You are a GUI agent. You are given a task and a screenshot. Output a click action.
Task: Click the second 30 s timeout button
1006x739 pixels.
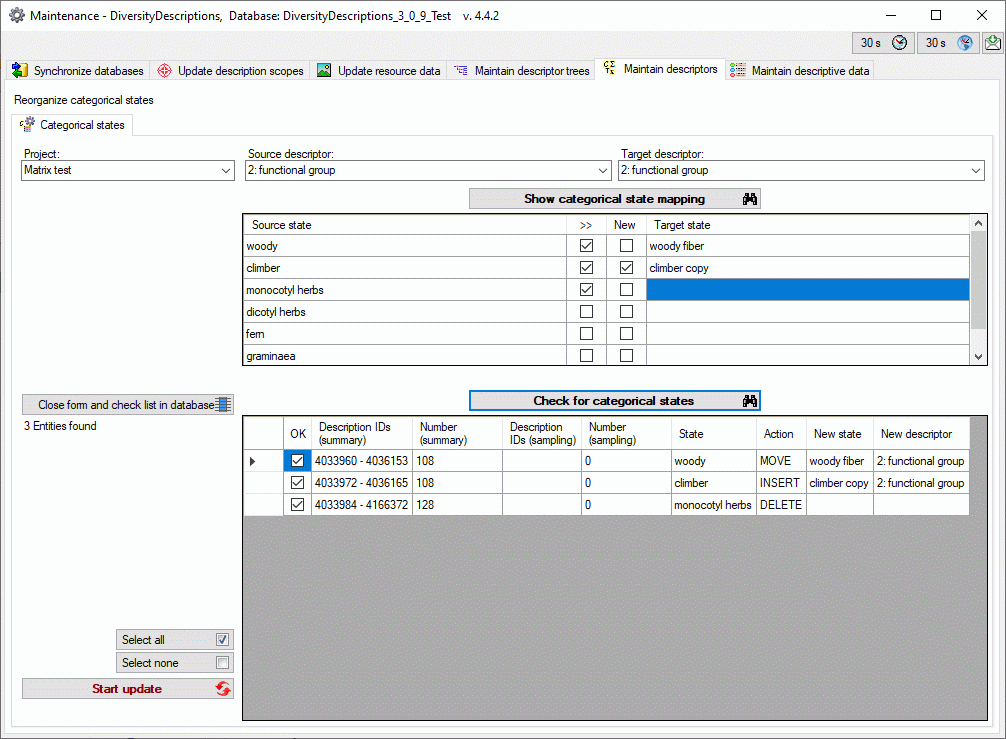pos(947,43)
